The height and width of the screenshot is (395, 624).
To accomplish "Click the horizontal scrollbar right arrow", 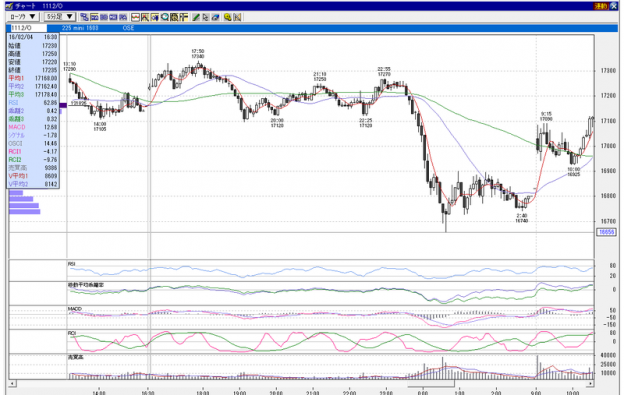I will (x=591, y=383).
